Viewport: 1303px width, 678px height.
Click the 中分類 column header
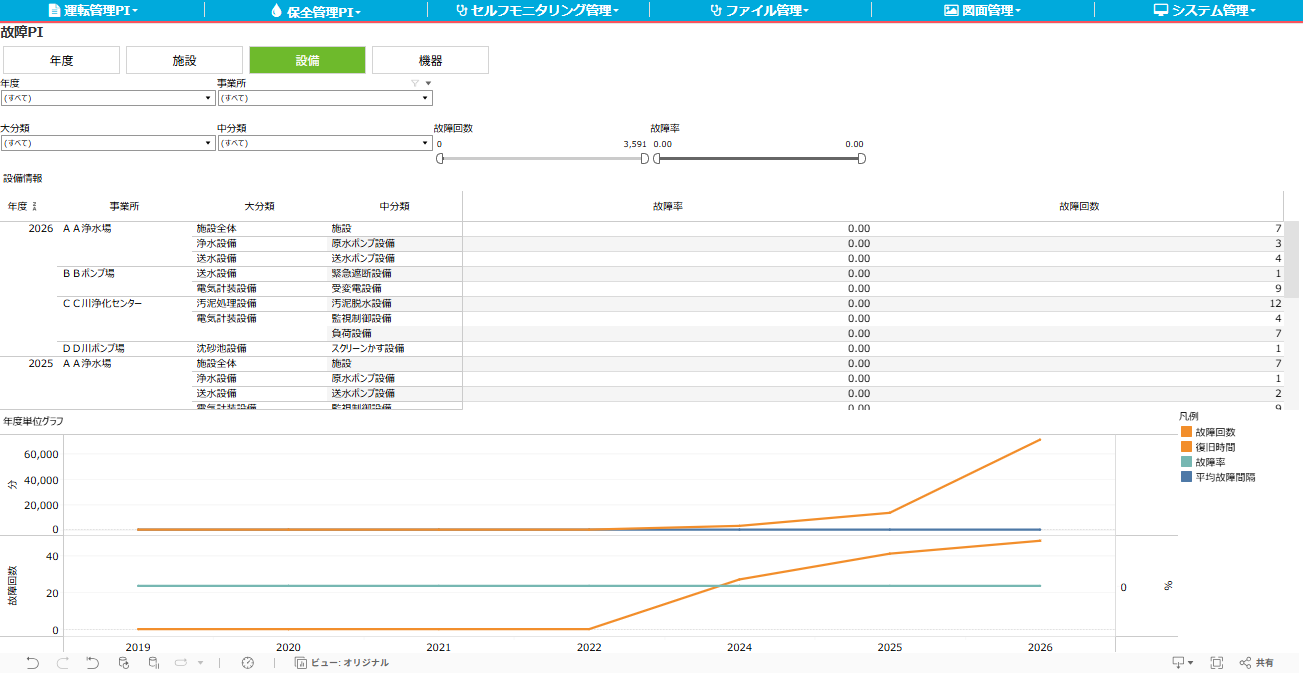[394, 206]
